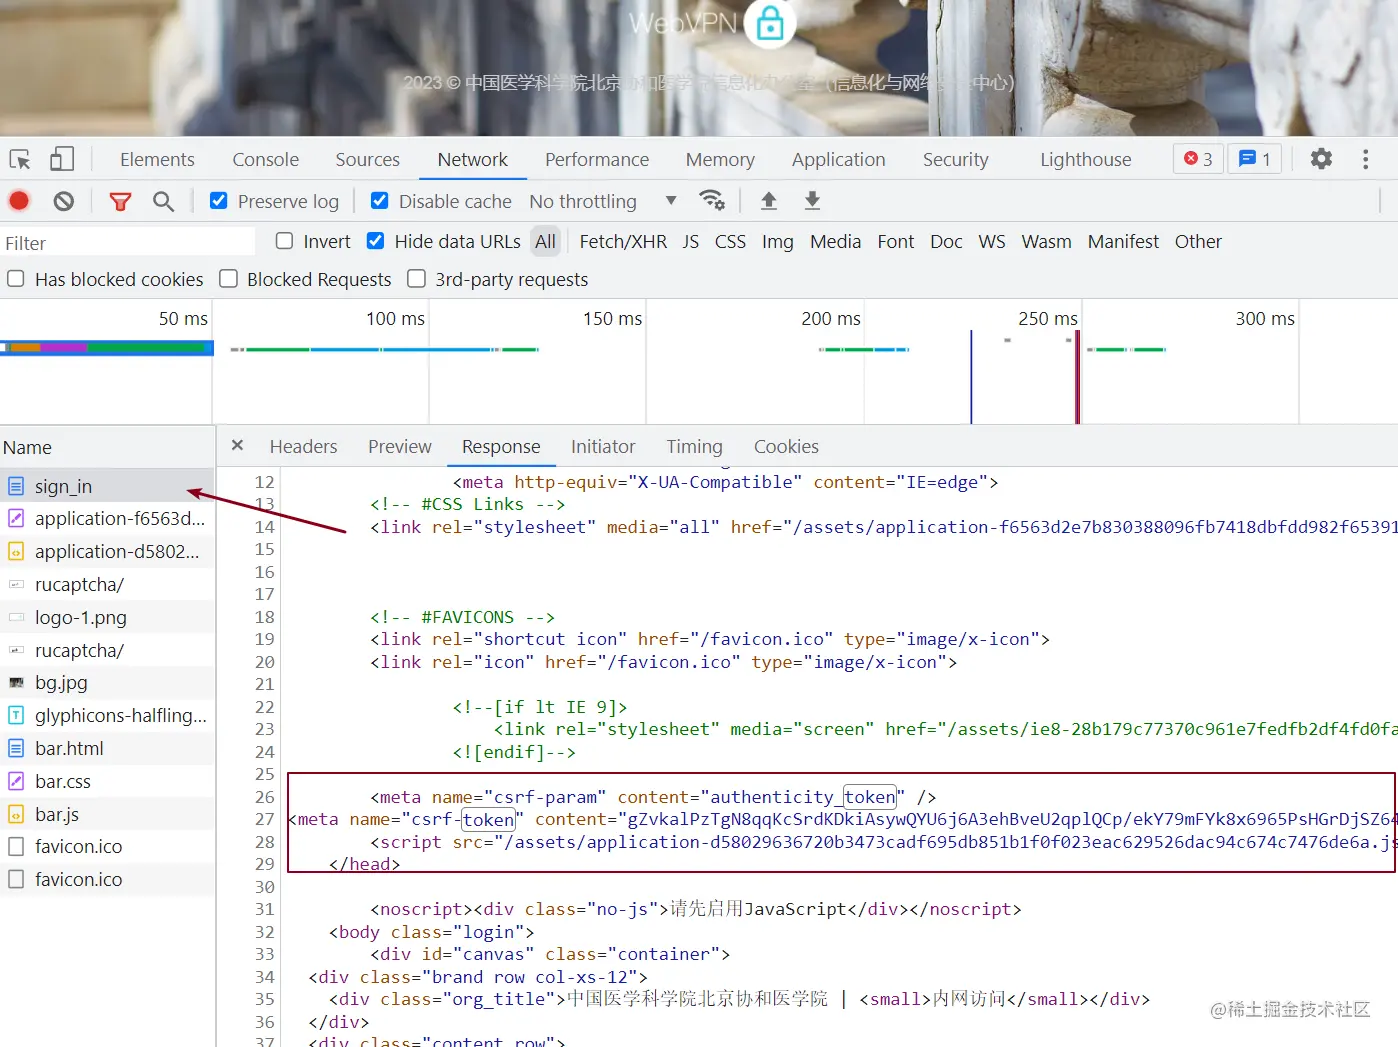
Task: Filter requests by Doc type
Action: [x=946, y=241]
